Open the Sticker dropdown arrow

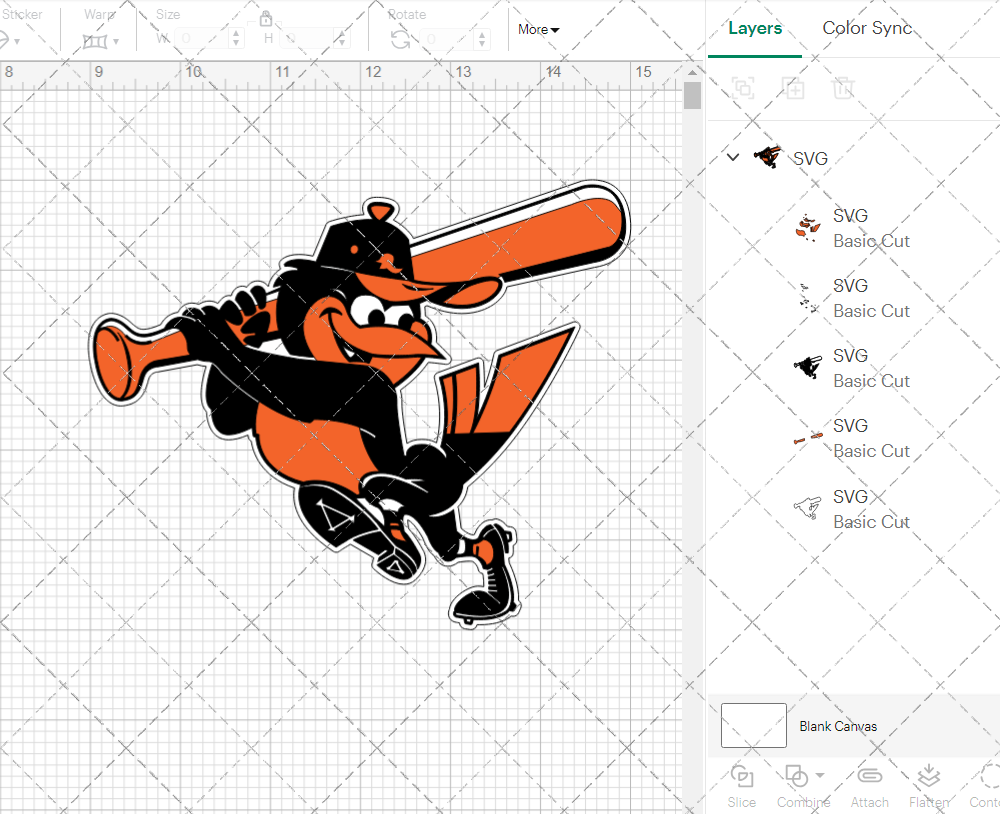(17, 42)
